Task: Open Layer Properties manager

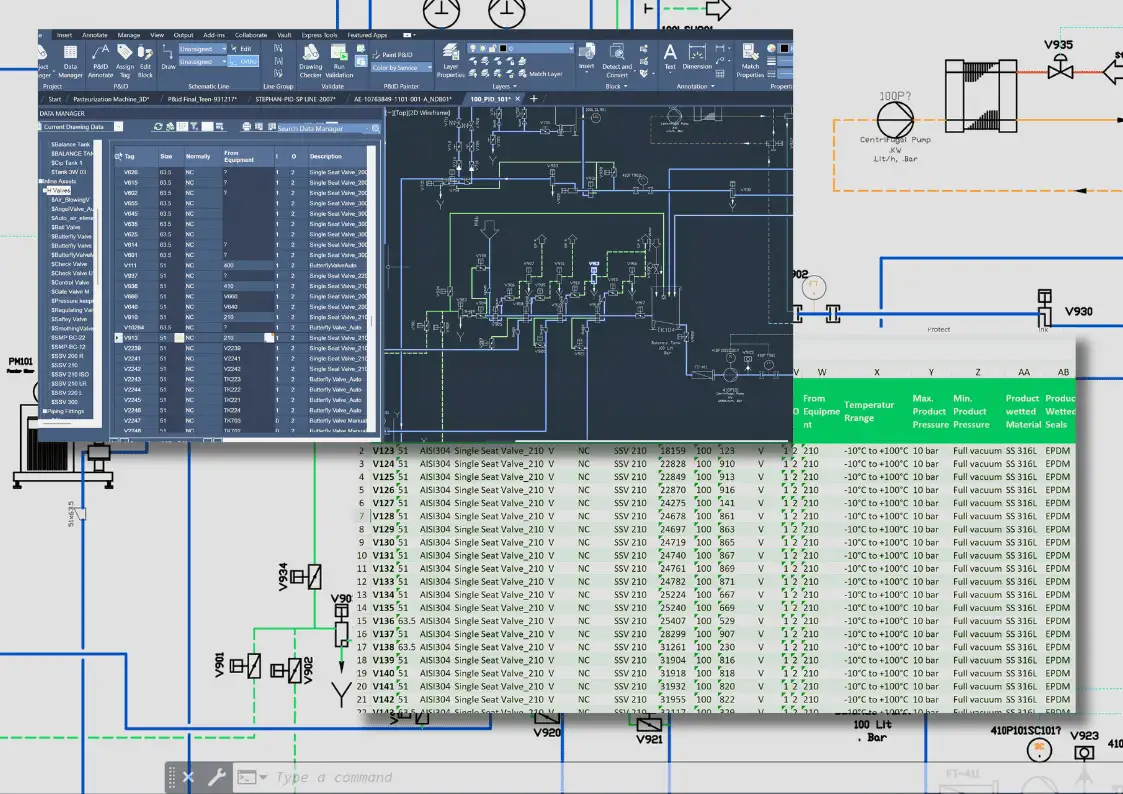Action: tap(450, 61)
